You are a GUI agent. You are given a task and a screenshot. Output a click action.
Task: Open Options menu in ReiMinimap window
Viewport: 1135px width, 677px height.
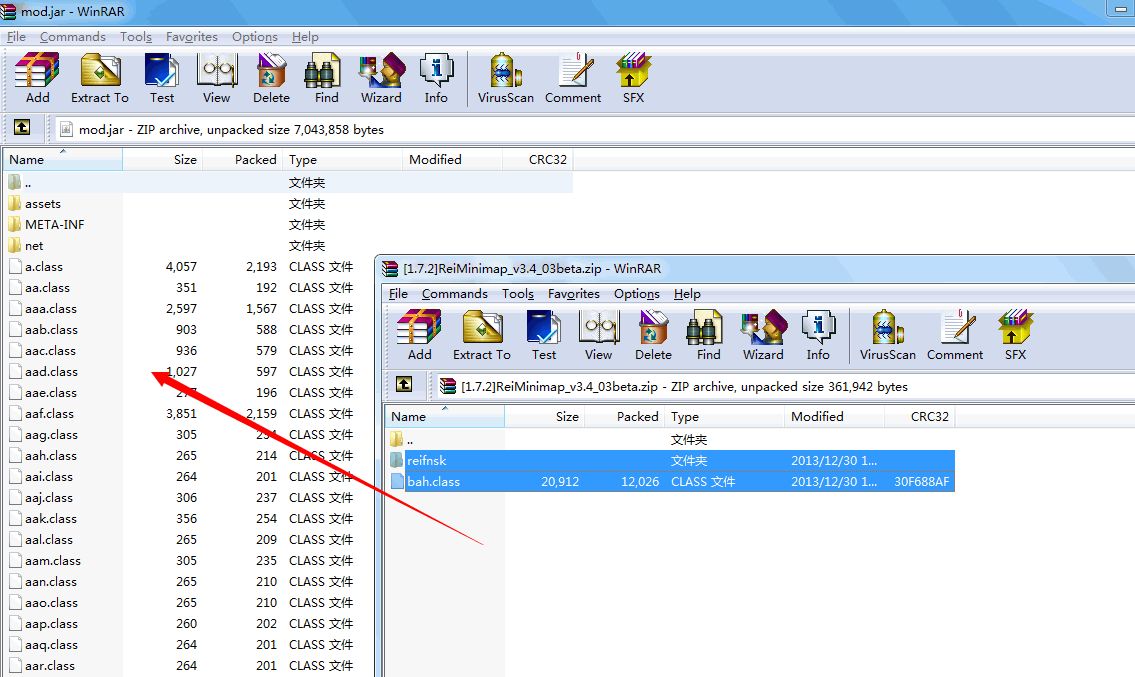tap(637, 294)
